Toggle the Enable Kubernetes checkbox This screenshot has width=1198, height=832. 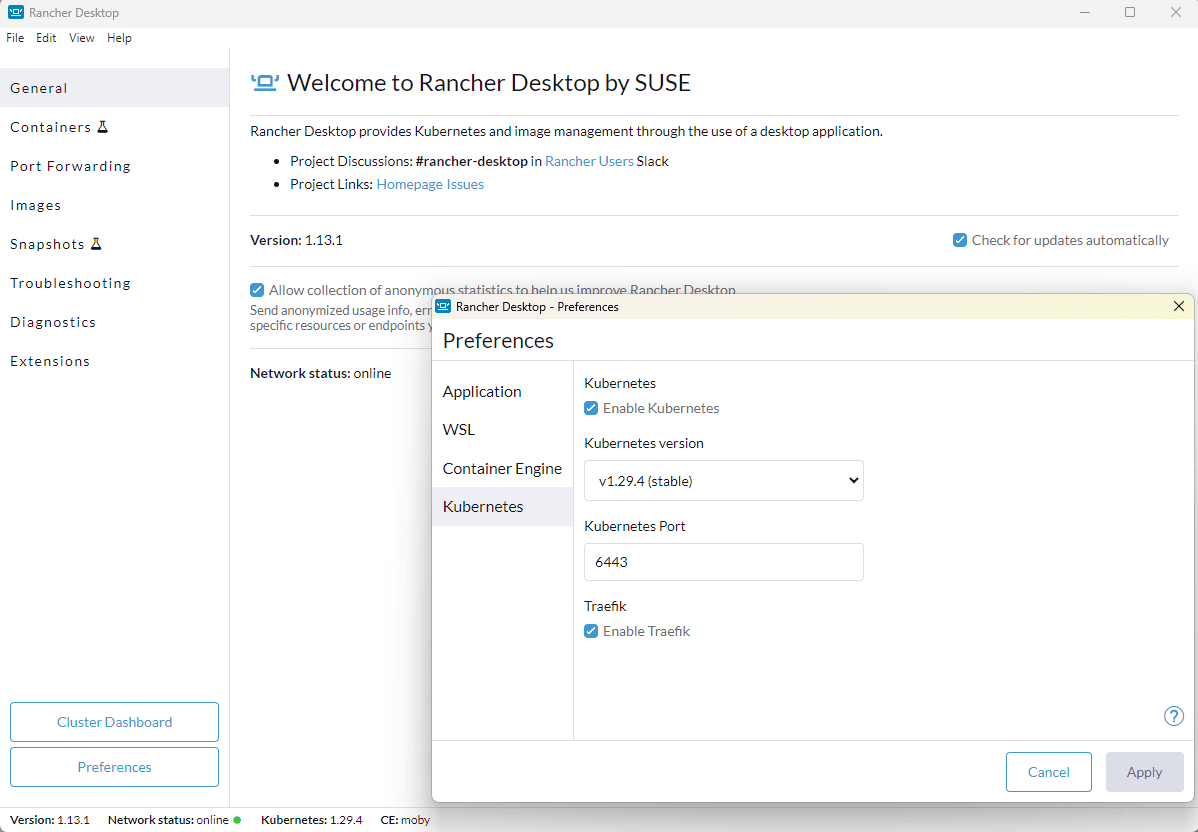[591, 408]
